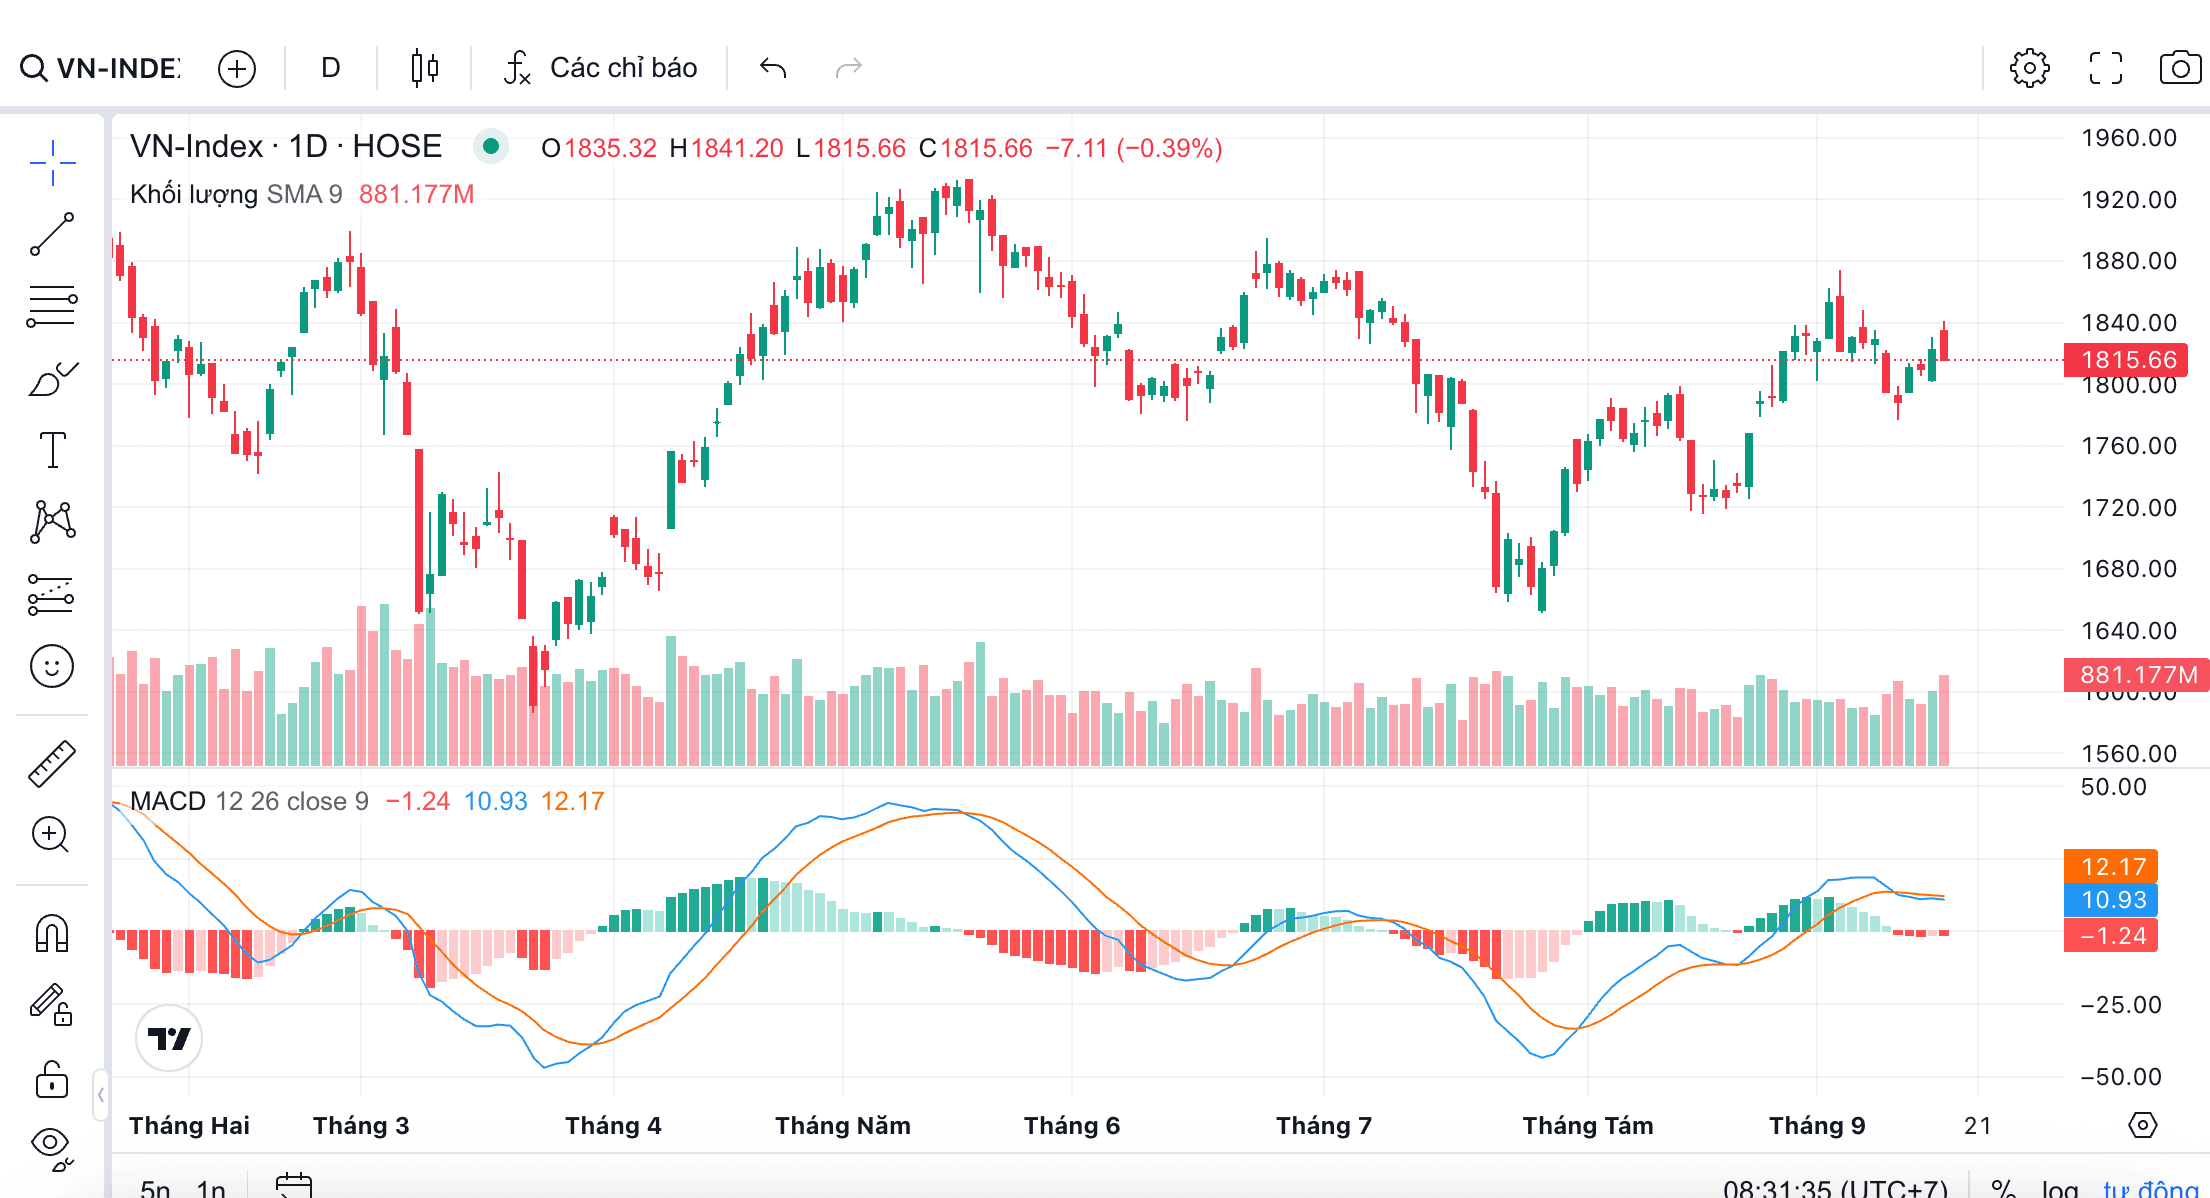2210x1198 pixels.
Task: Click the 08:31:35 (UTC+7) timezone selector
Action: pos(1835,1188)
